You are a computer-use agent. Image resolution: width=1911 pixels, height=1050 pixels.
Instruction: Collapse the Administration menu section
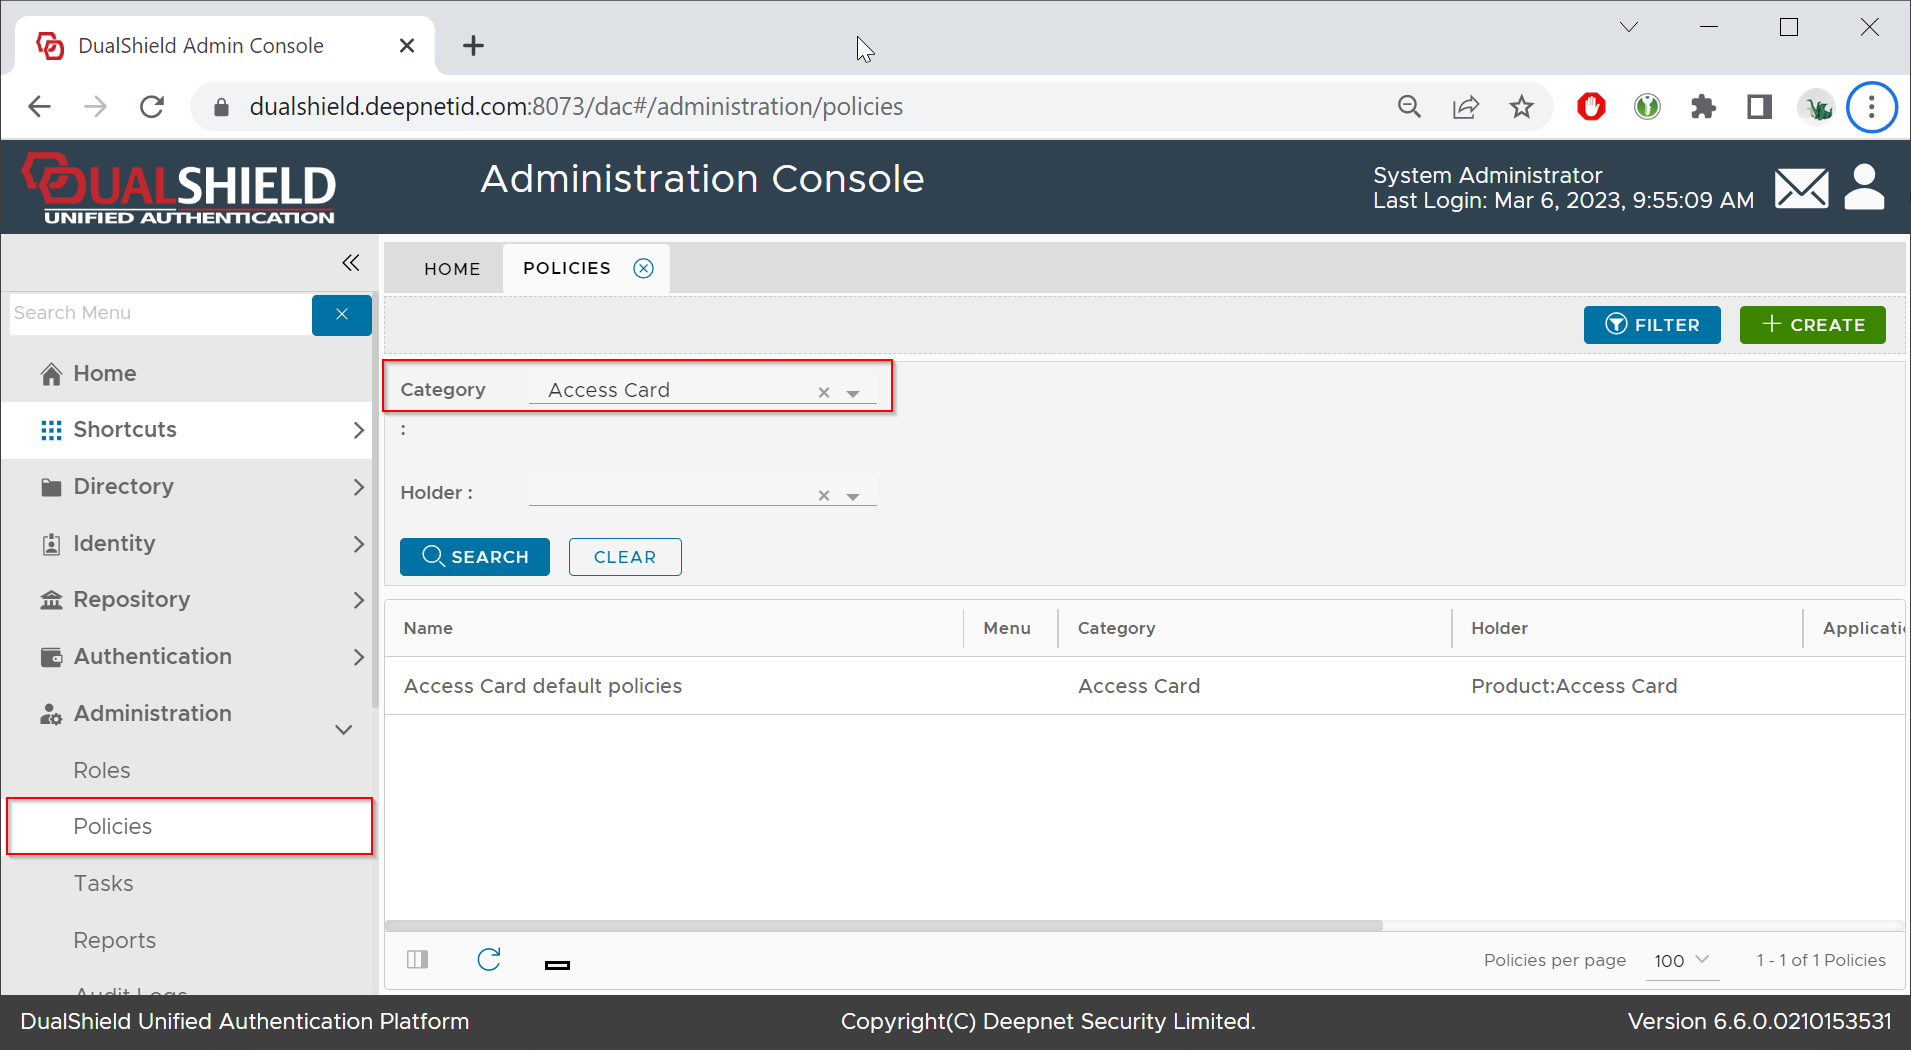click(x=343, y=729)
